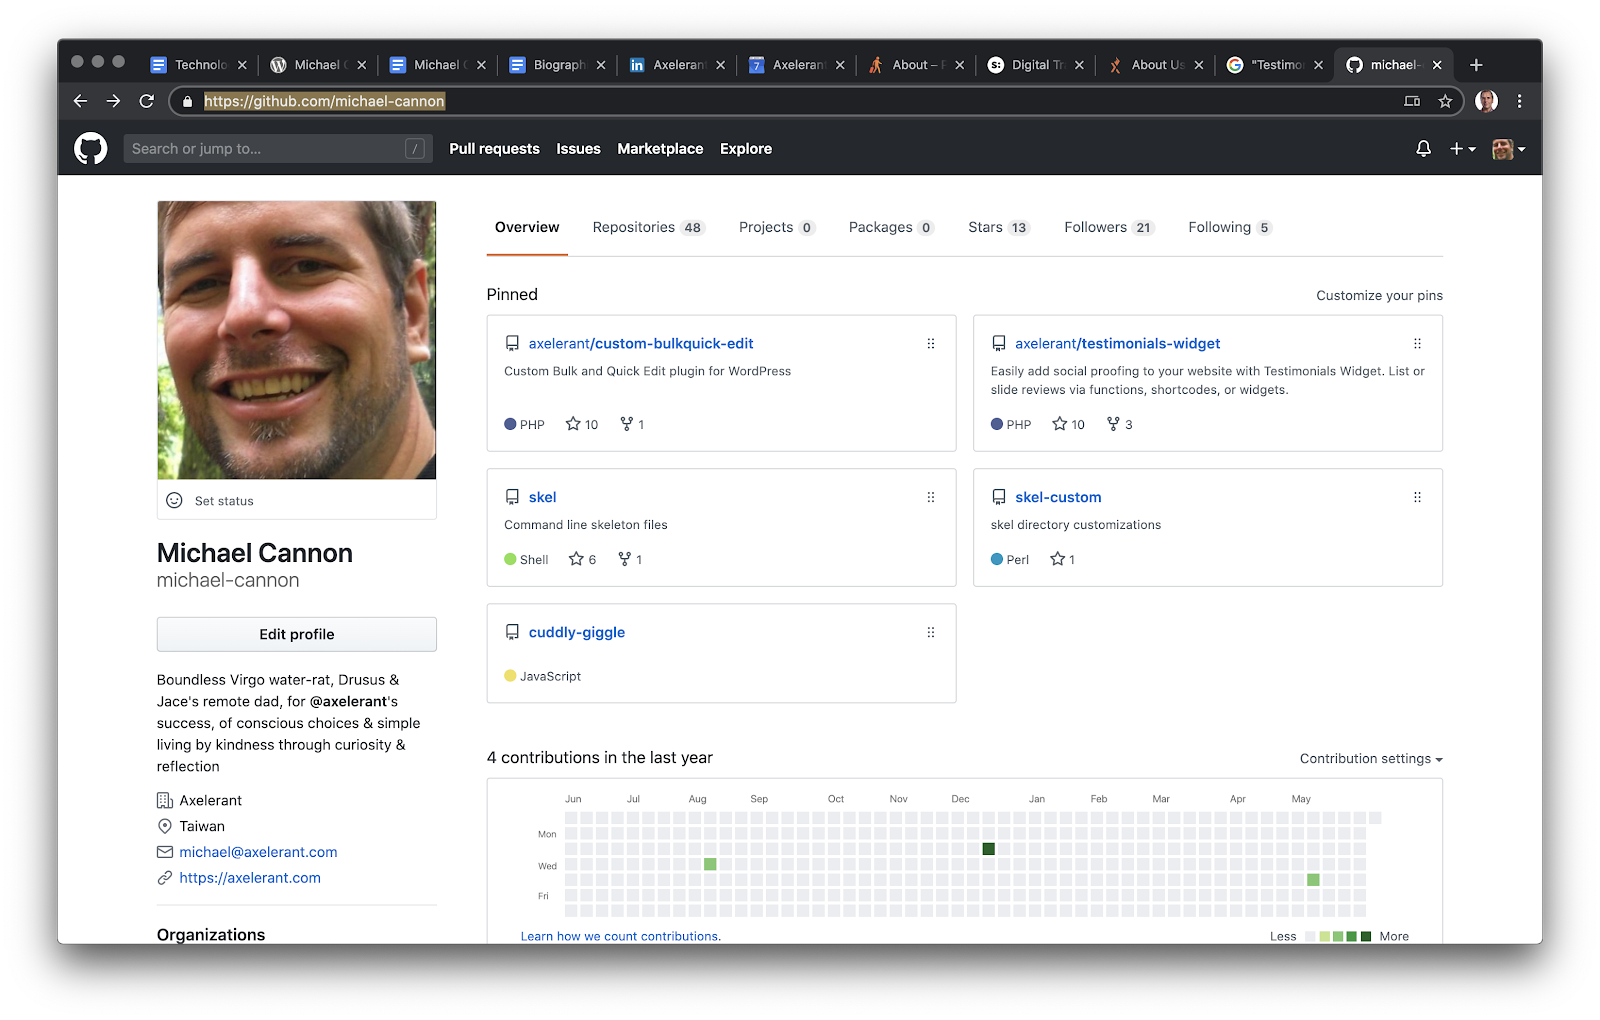Open Repositories tab
1600x1020 pixels.
648,227
